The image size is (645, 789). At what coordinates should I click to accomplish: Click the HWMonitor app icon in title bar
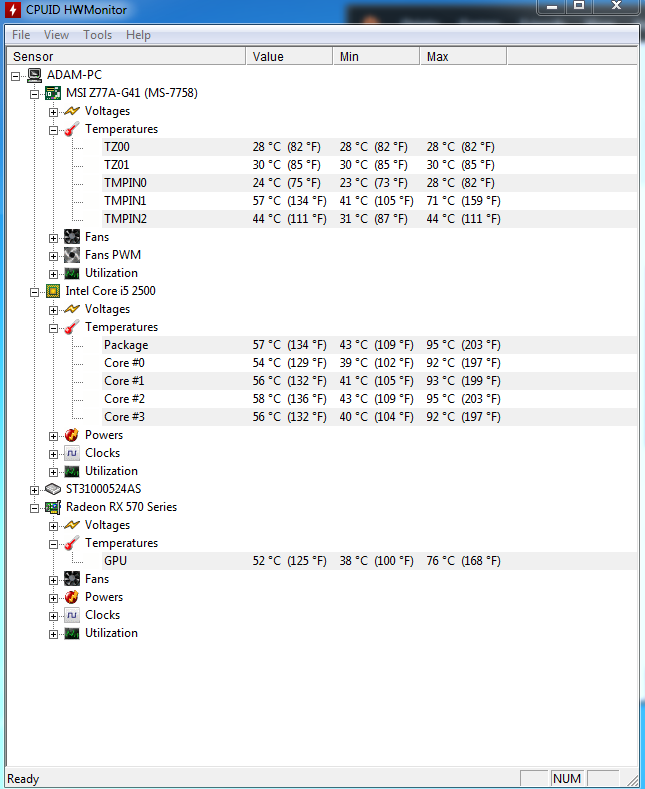(13, 10)
